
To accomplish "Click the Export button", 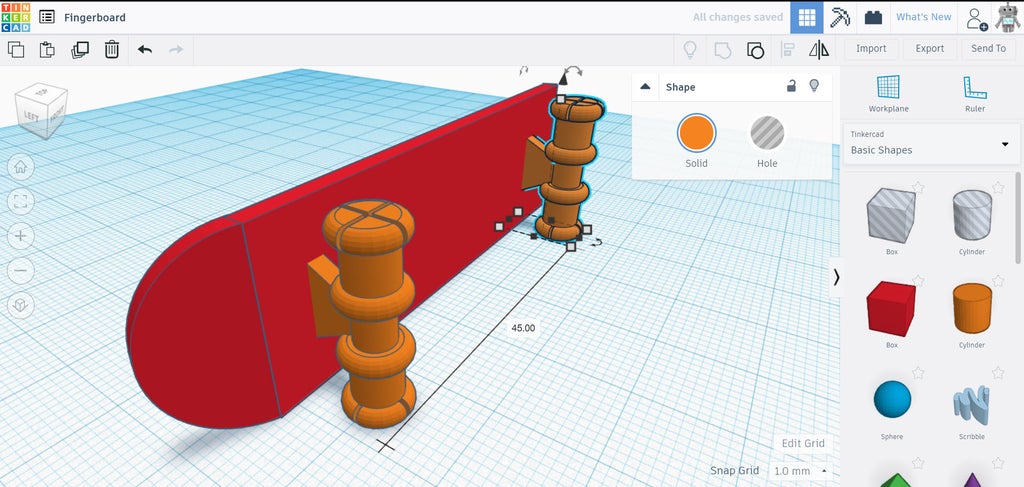I will pyautogui.click(x=929, y=48).
